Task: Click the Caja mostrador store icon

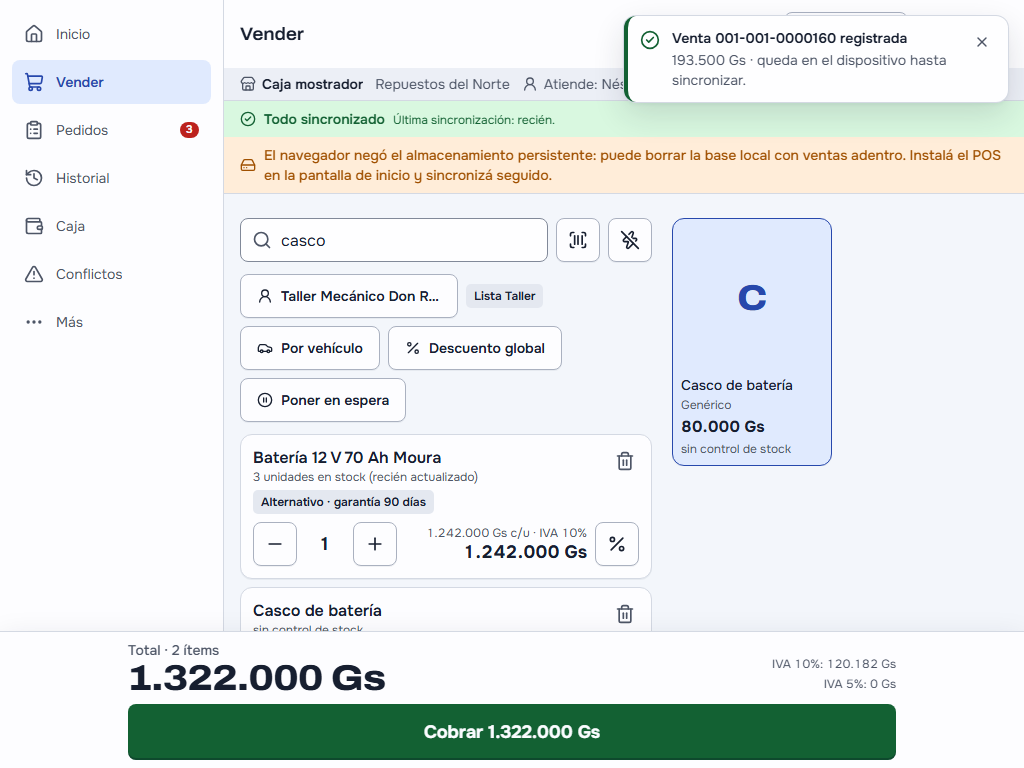Action: pos(248,84)
